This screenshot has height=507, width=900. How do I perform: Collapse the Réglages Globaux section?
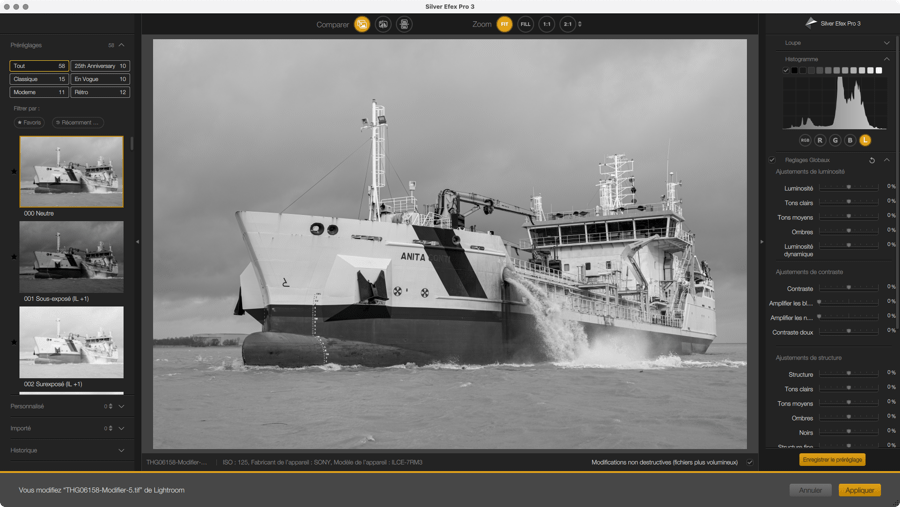click(x=887, y=160)
